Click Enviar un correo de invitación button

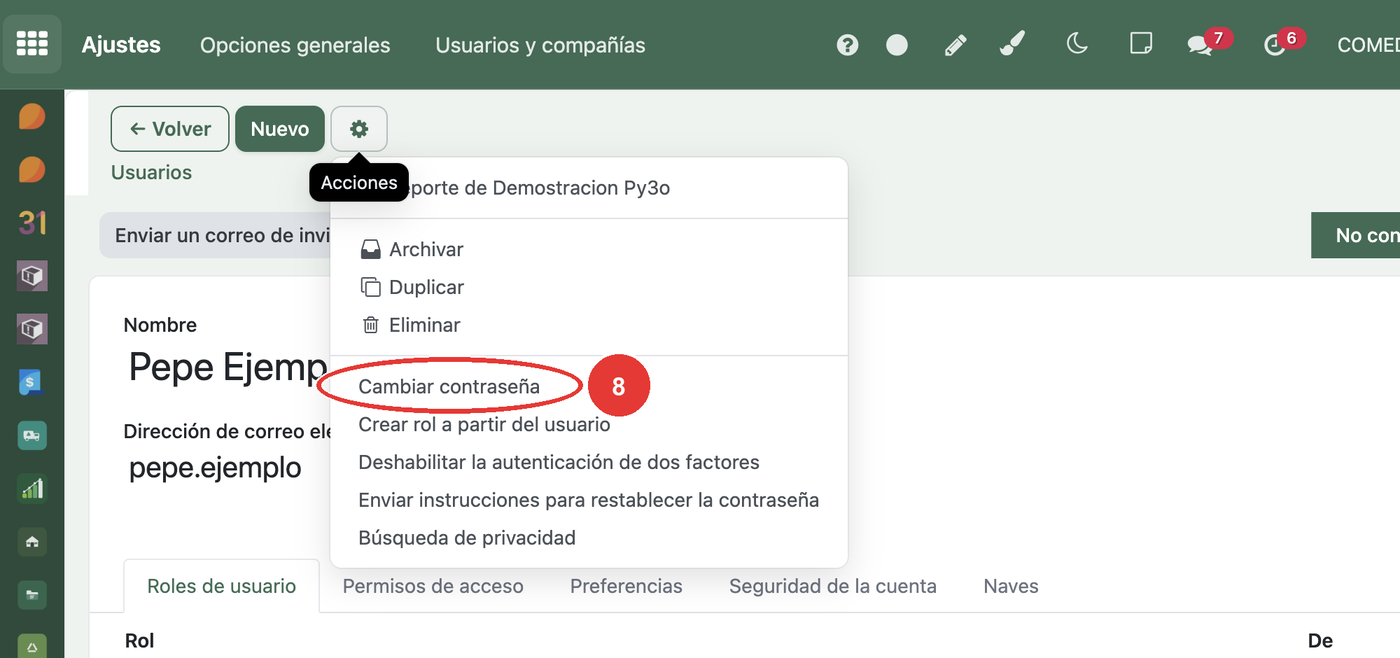click(215, 236)
